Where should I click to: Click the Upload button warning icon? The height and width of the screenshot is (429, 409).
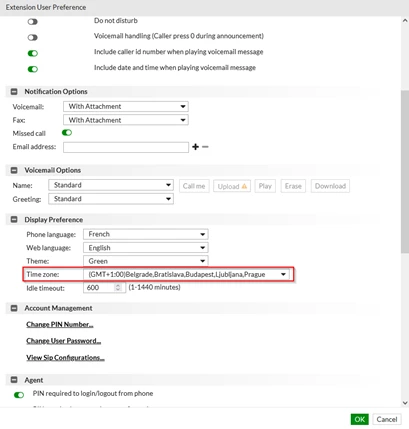244,186
